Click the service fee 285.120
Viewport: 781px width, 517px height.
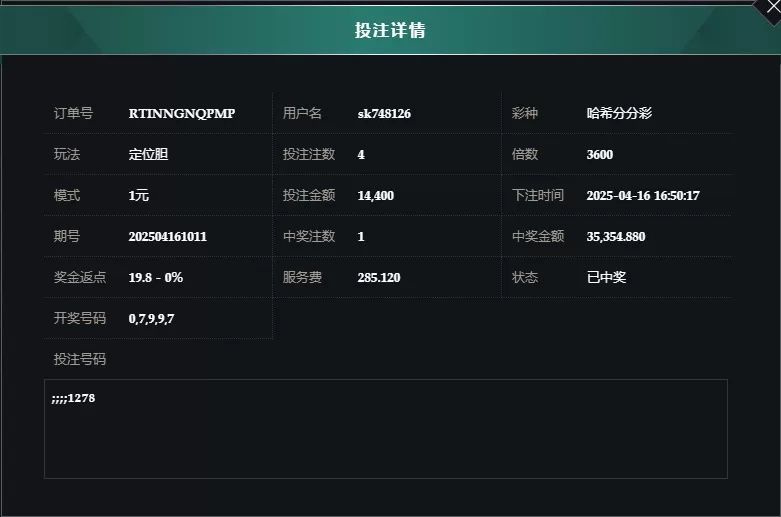pos(379,278)
